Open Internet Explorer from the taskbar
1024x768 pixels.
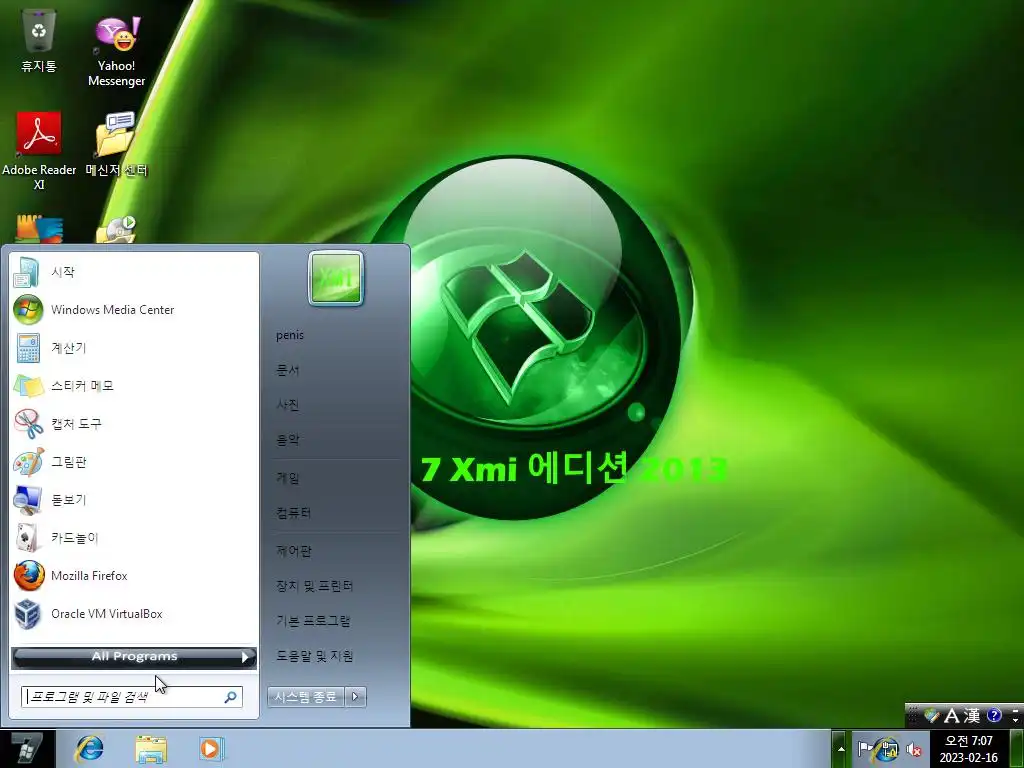[x=89, y=749]
